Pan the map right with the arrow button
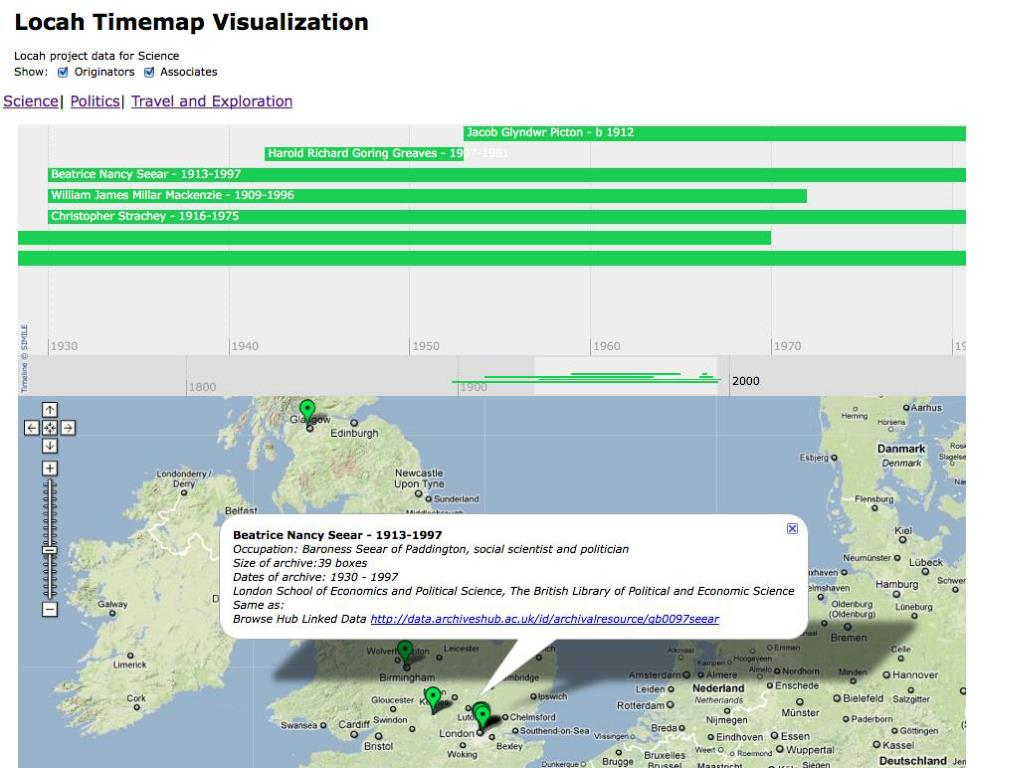This screenshot has height=768, width=1024. (68, 428)
